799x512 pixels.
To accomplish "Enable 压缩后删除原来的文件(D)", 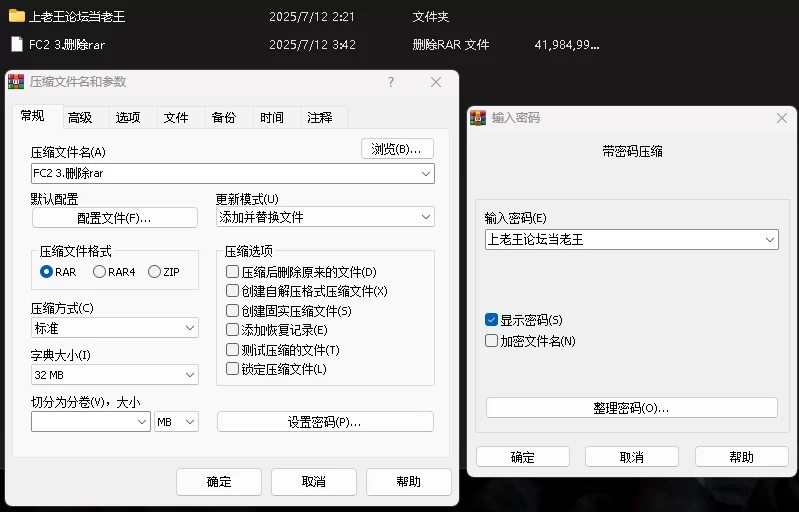I will pos(232,272).
